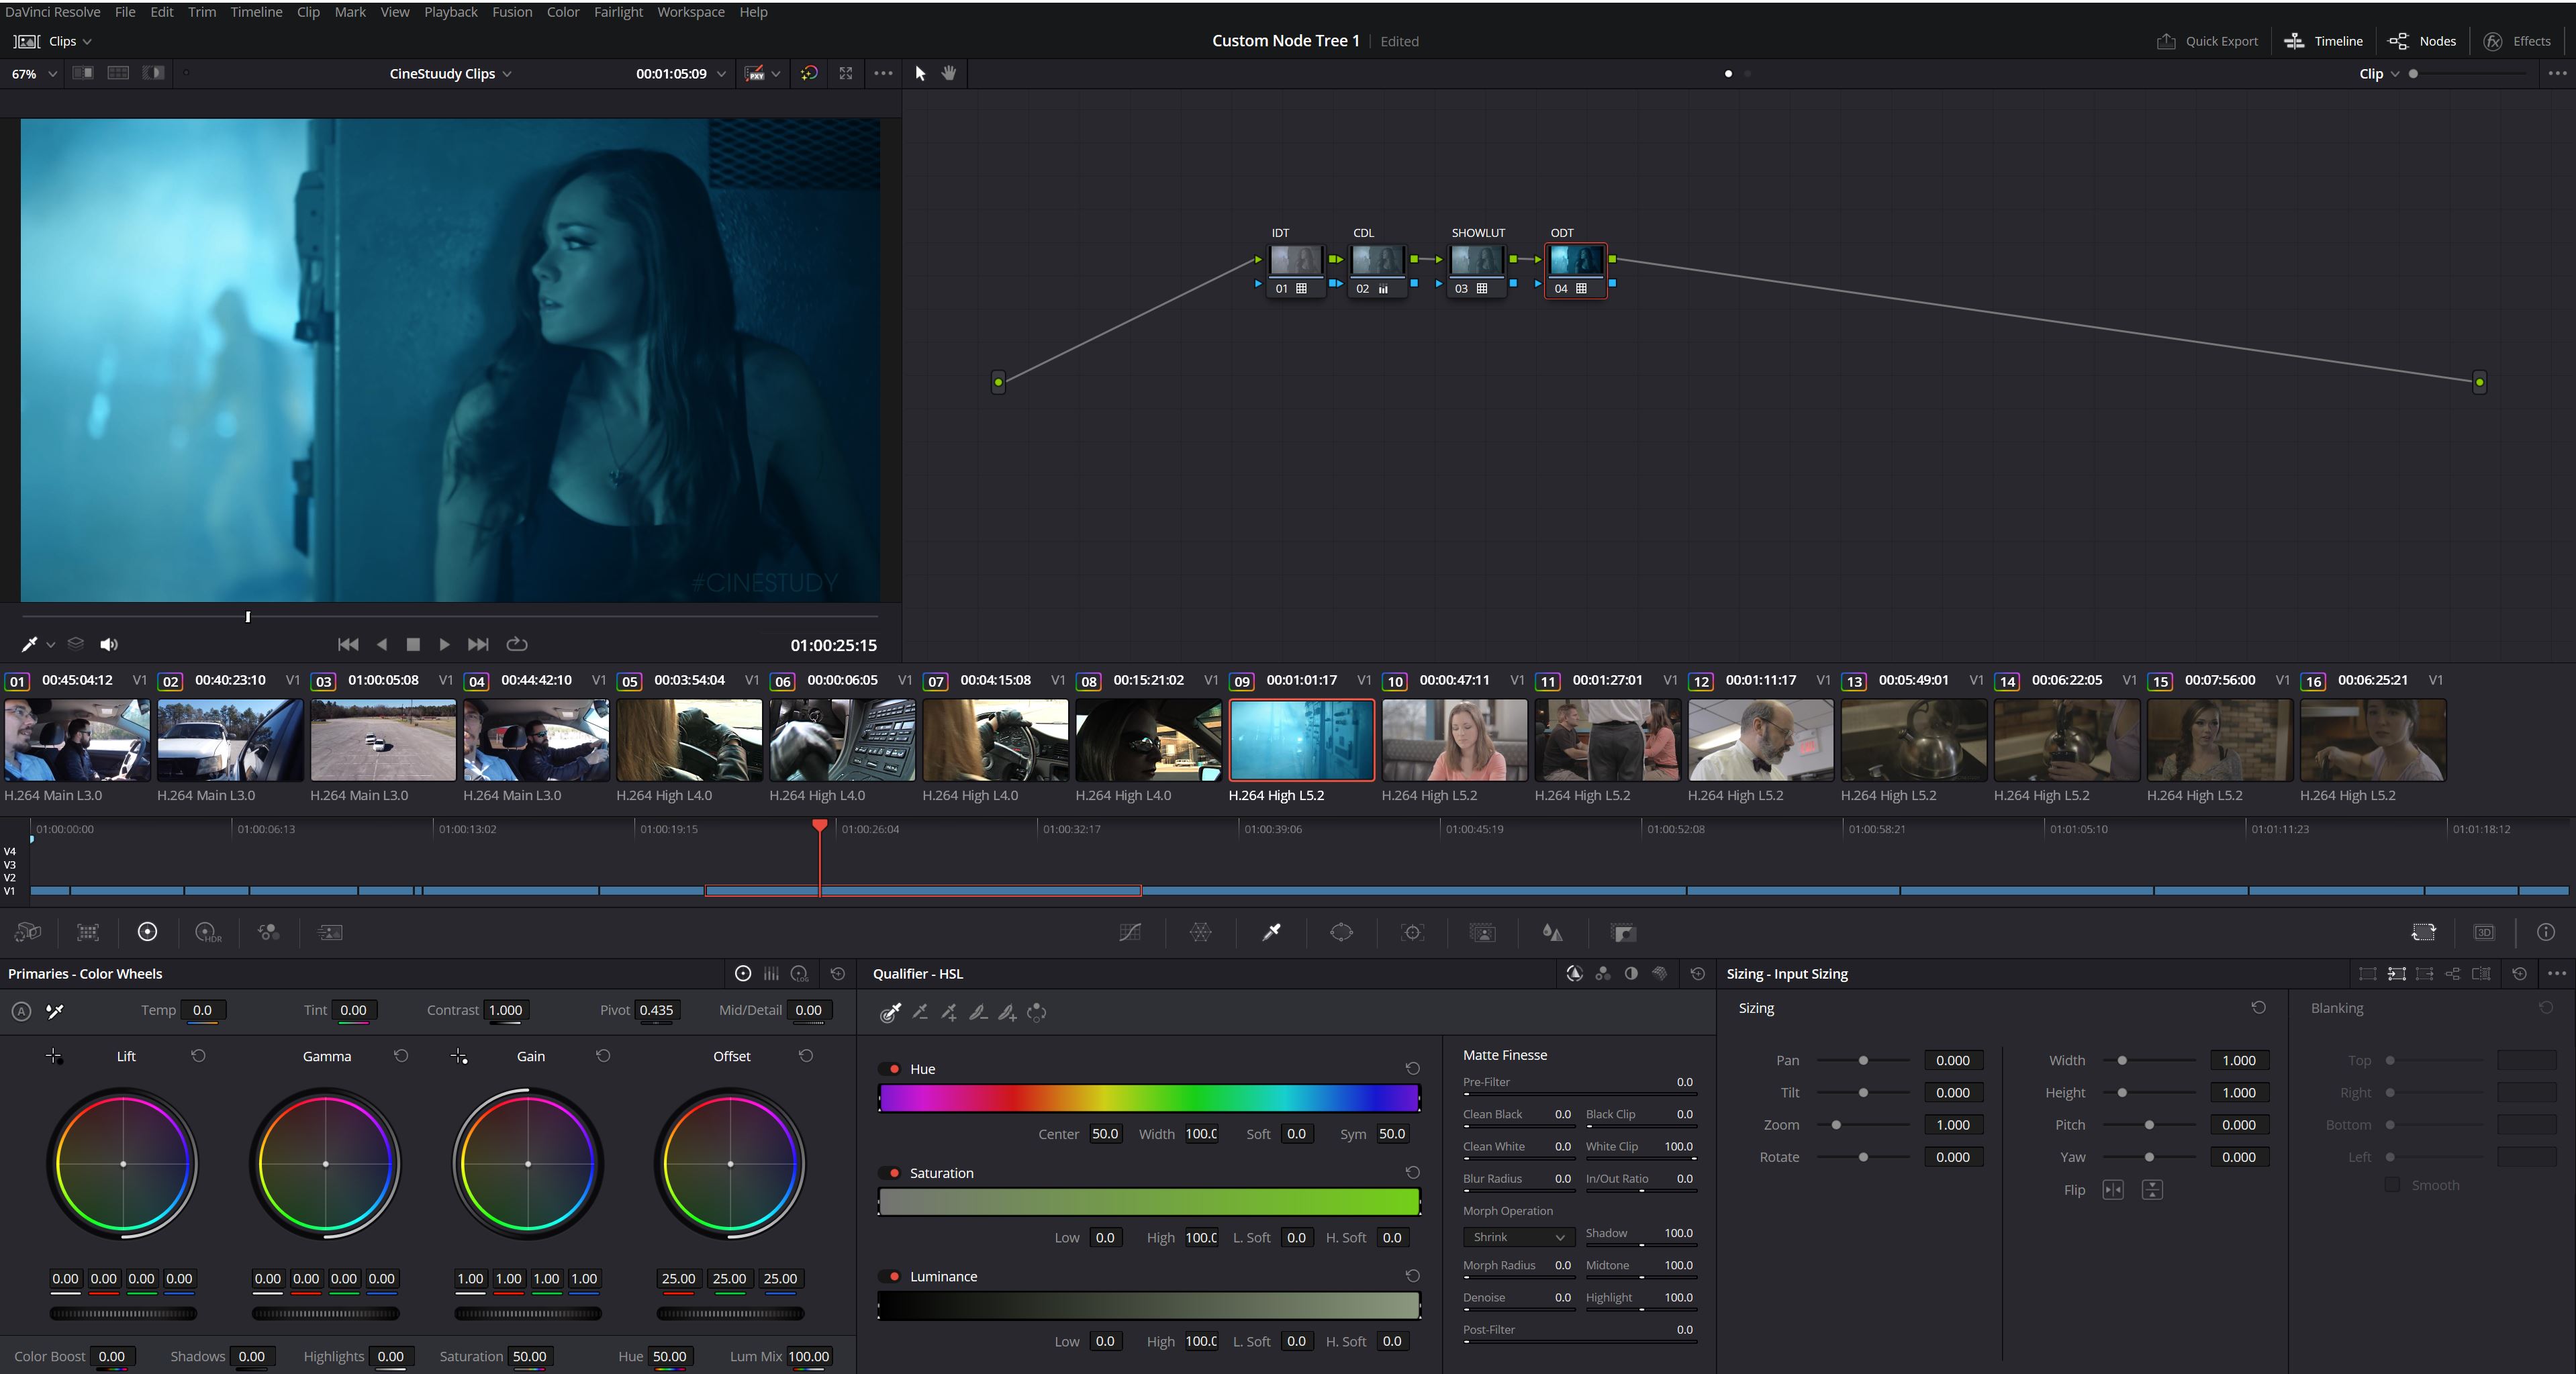The width and height of the screenshot is (2576, 1374).
Task: Open the RGB Mixer palette icon
Action: [268, 932]
